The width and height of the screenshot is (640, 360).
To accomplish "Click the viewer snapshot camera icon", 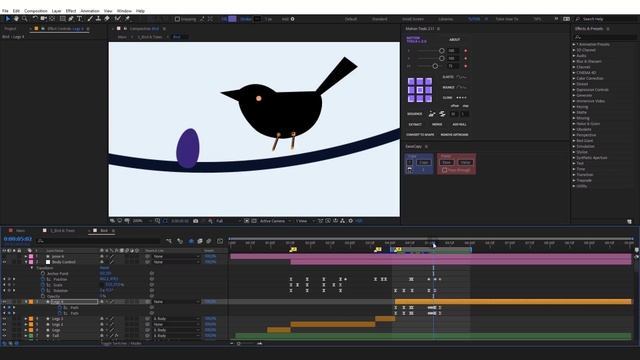I will 196,221.
